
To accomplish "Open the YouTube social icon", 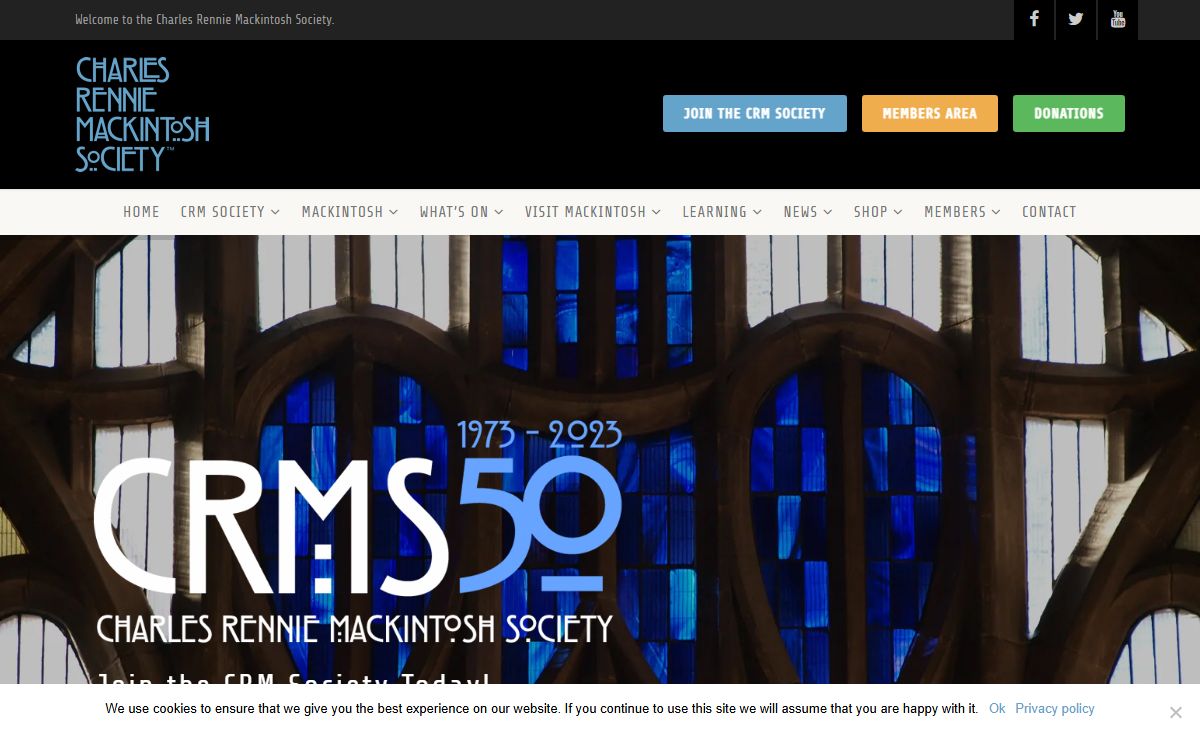I will pyautogui.click(x=1118, y=19).
